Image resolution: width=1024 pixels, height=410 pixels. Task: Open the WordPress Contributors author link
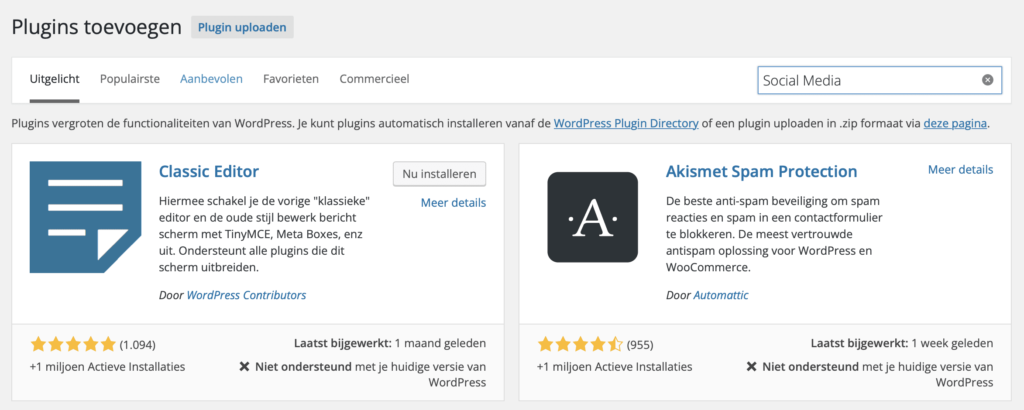click(x=246, y=295)
